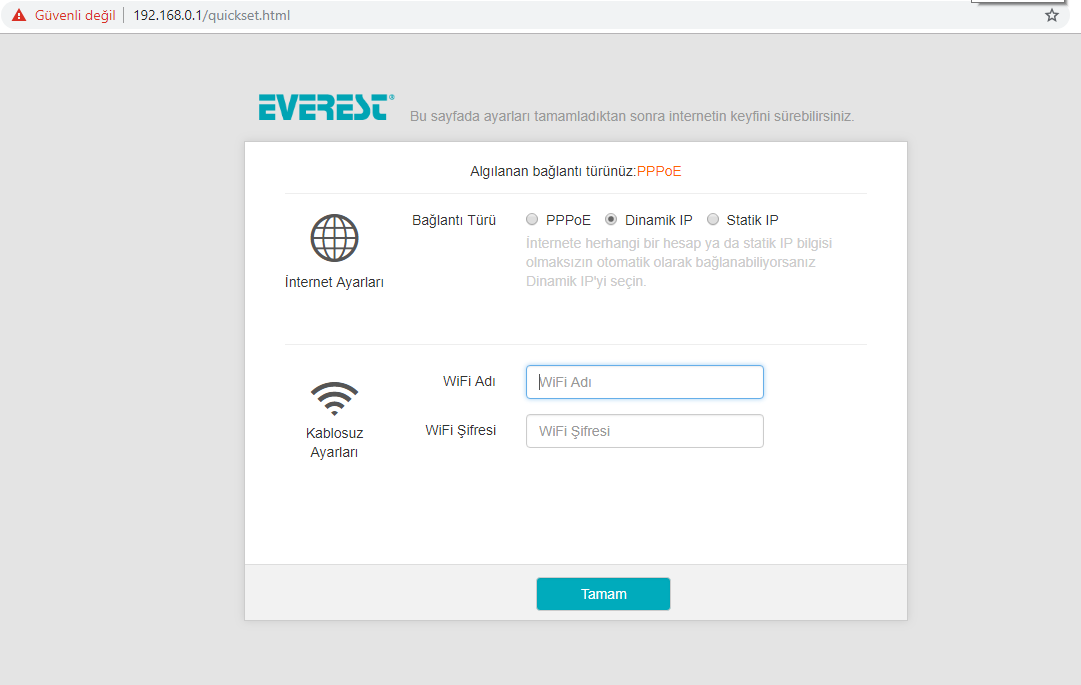Select the Statik IP radio button
This screenshot has width=1081, height=685.
(x=713, y=219)
